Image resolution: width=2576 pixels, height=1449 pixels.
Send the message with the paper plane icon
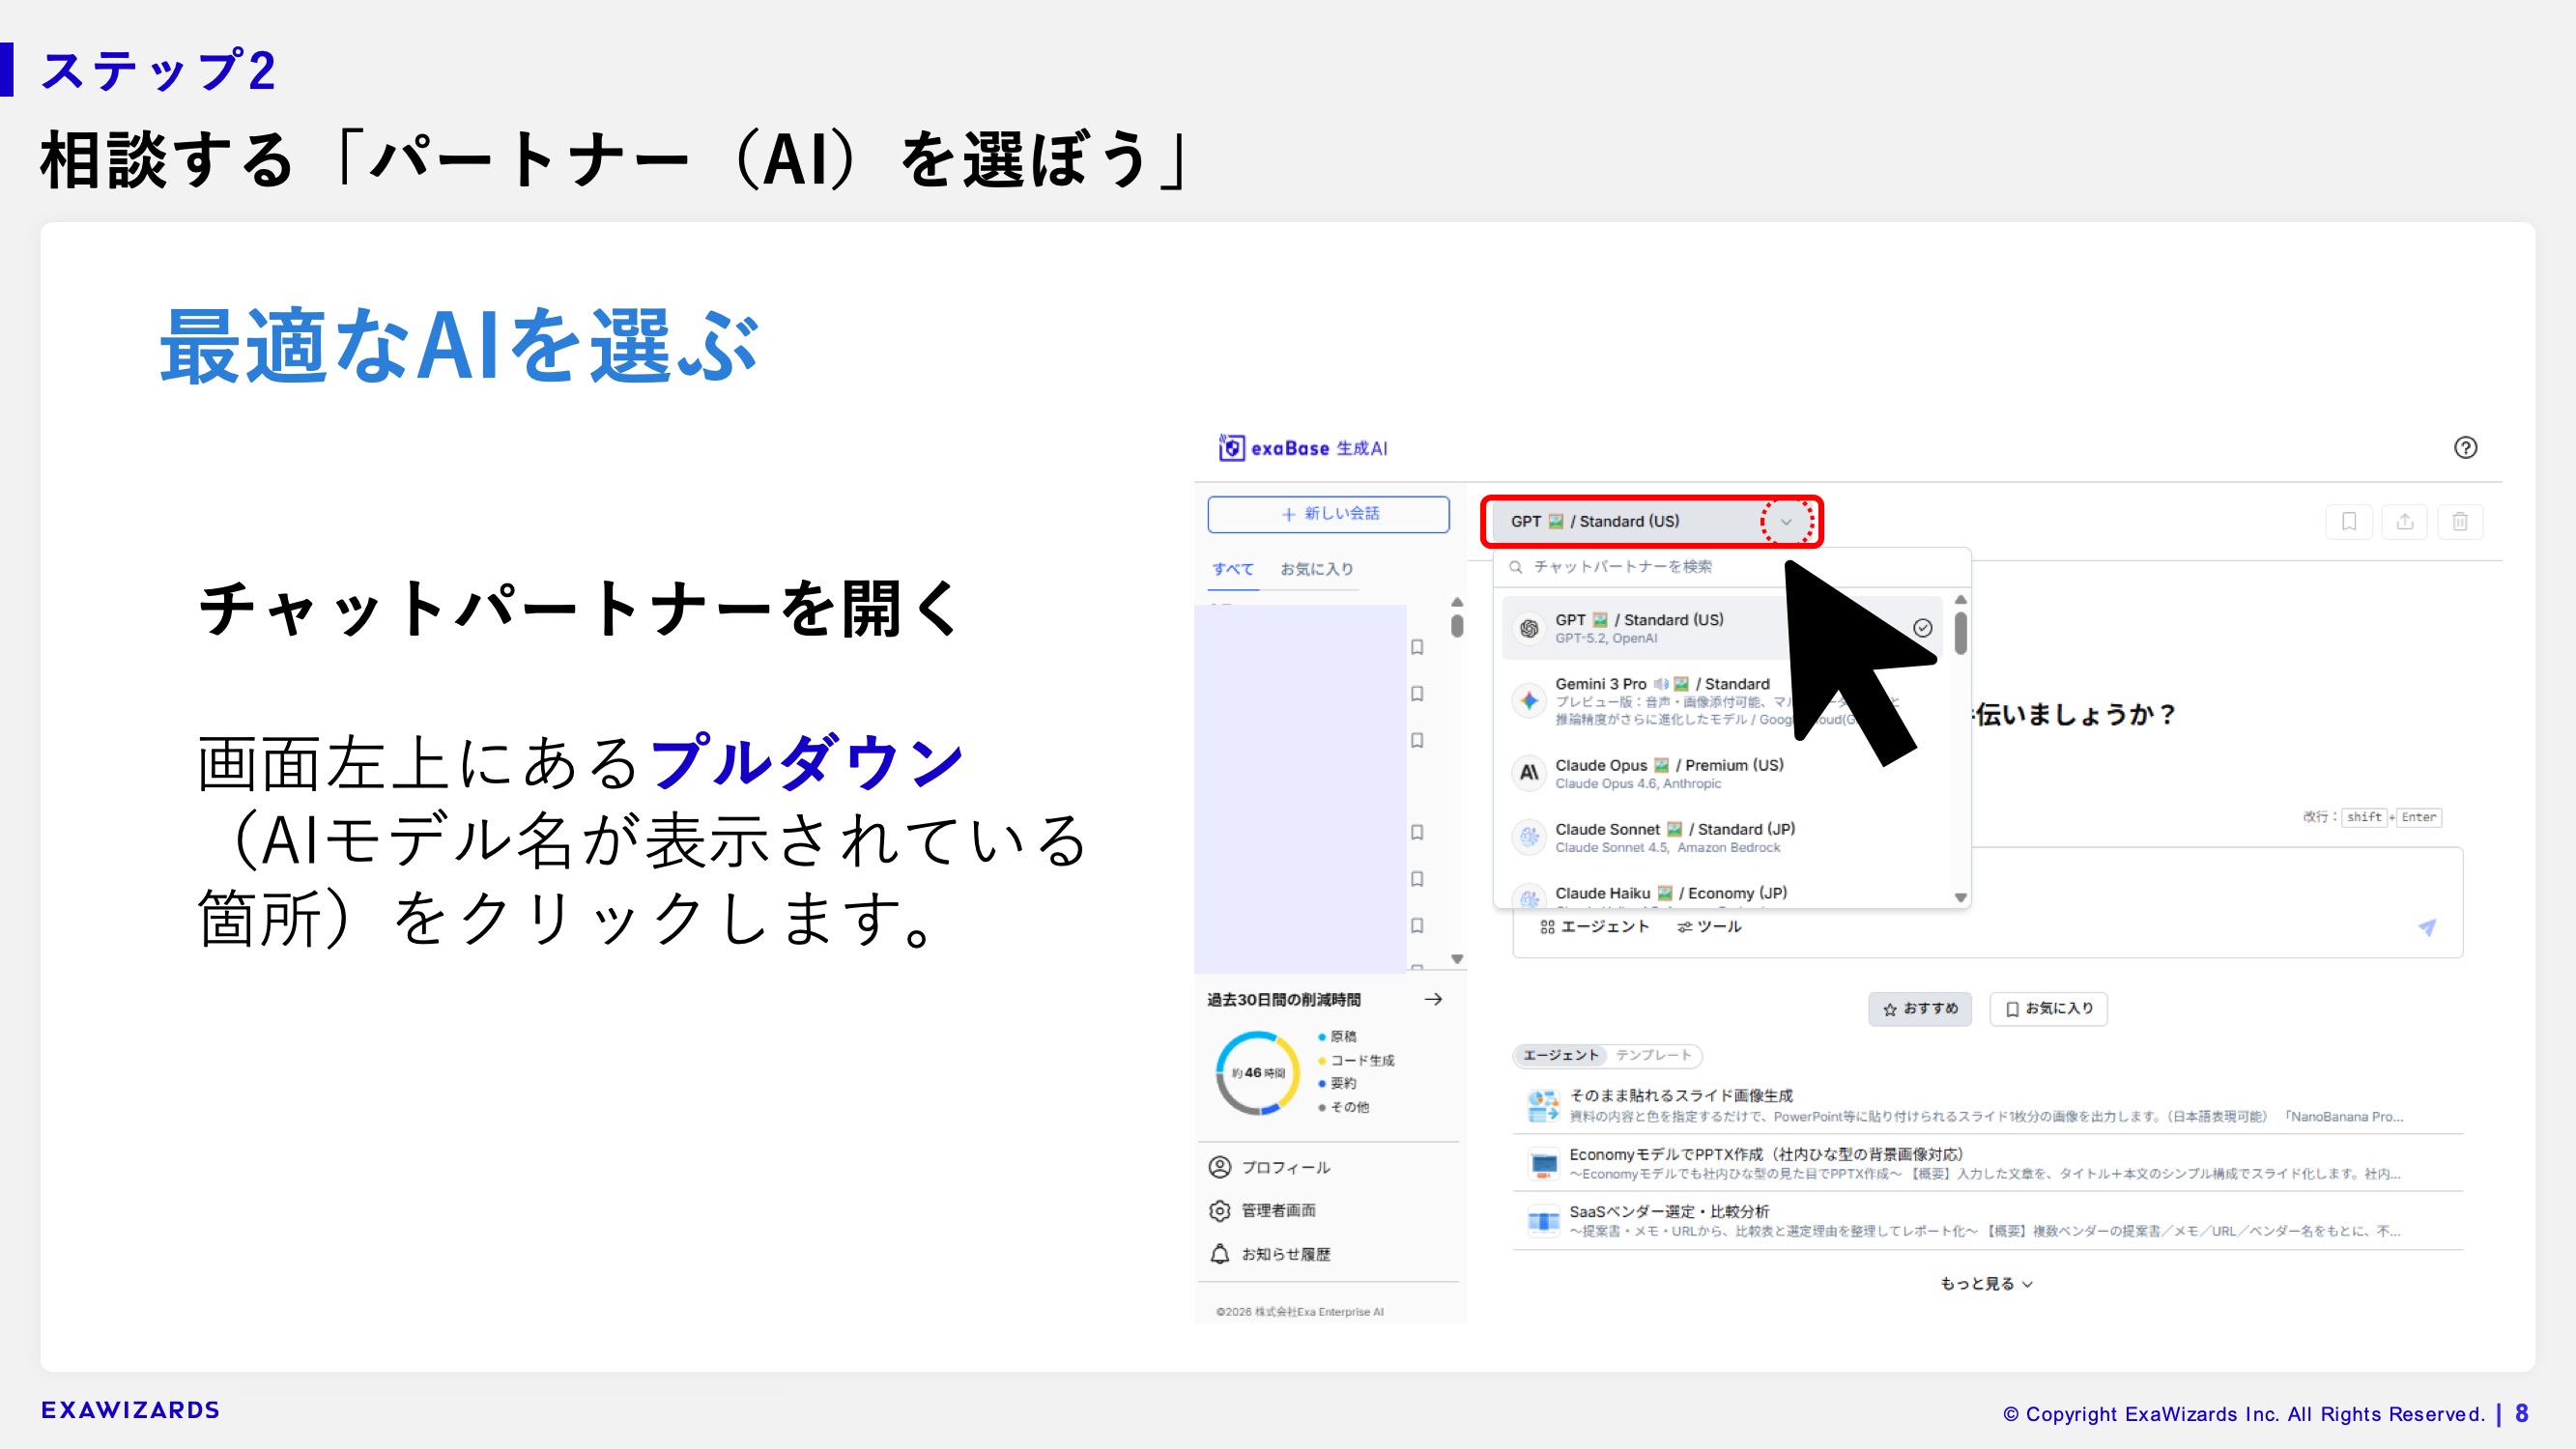coord(2427,927)
